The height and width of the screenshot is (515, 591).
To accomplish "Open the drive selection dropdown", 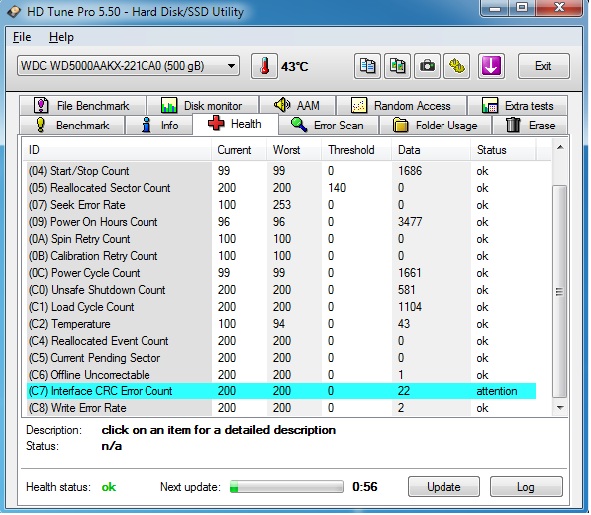I will [x=128, y=66].
